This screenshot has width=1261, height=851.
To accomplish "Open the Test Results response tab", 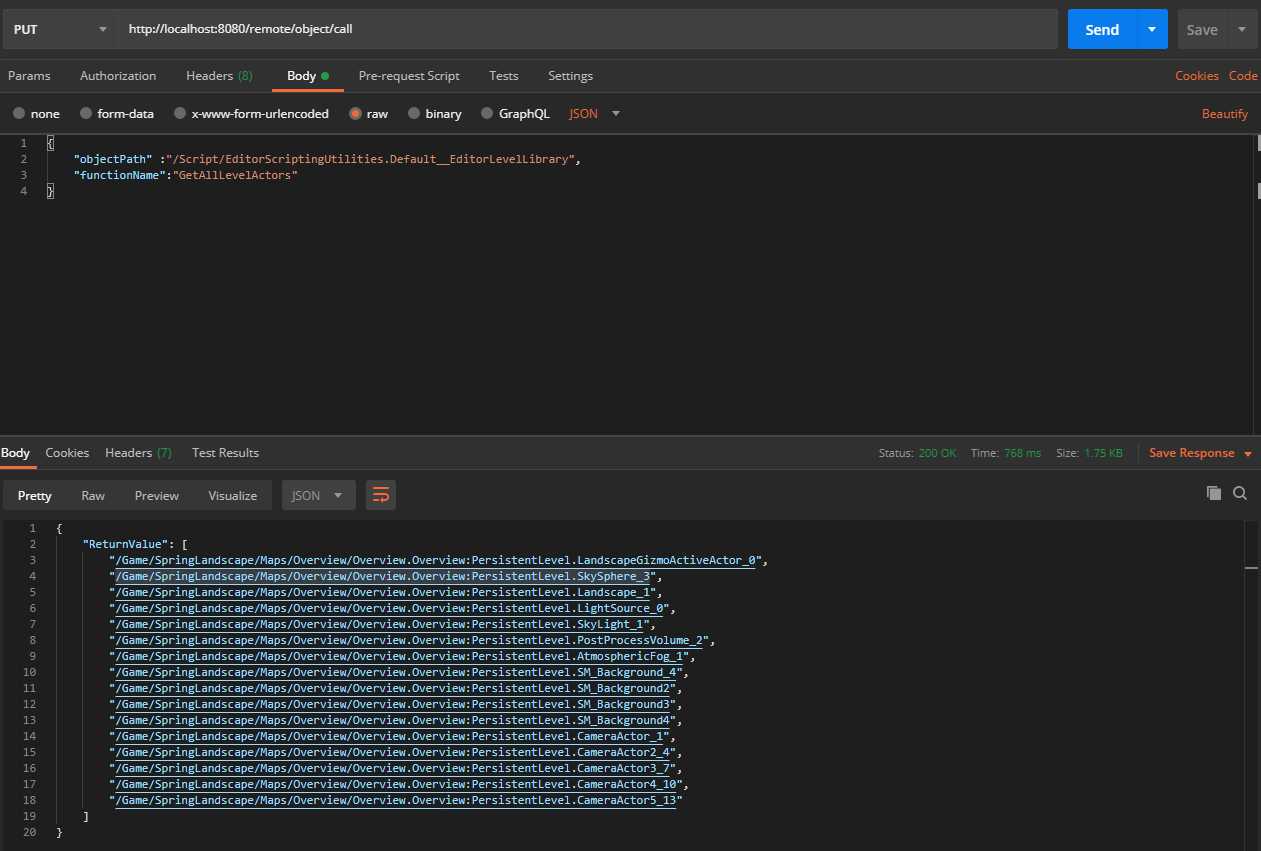I will point(225,453).
